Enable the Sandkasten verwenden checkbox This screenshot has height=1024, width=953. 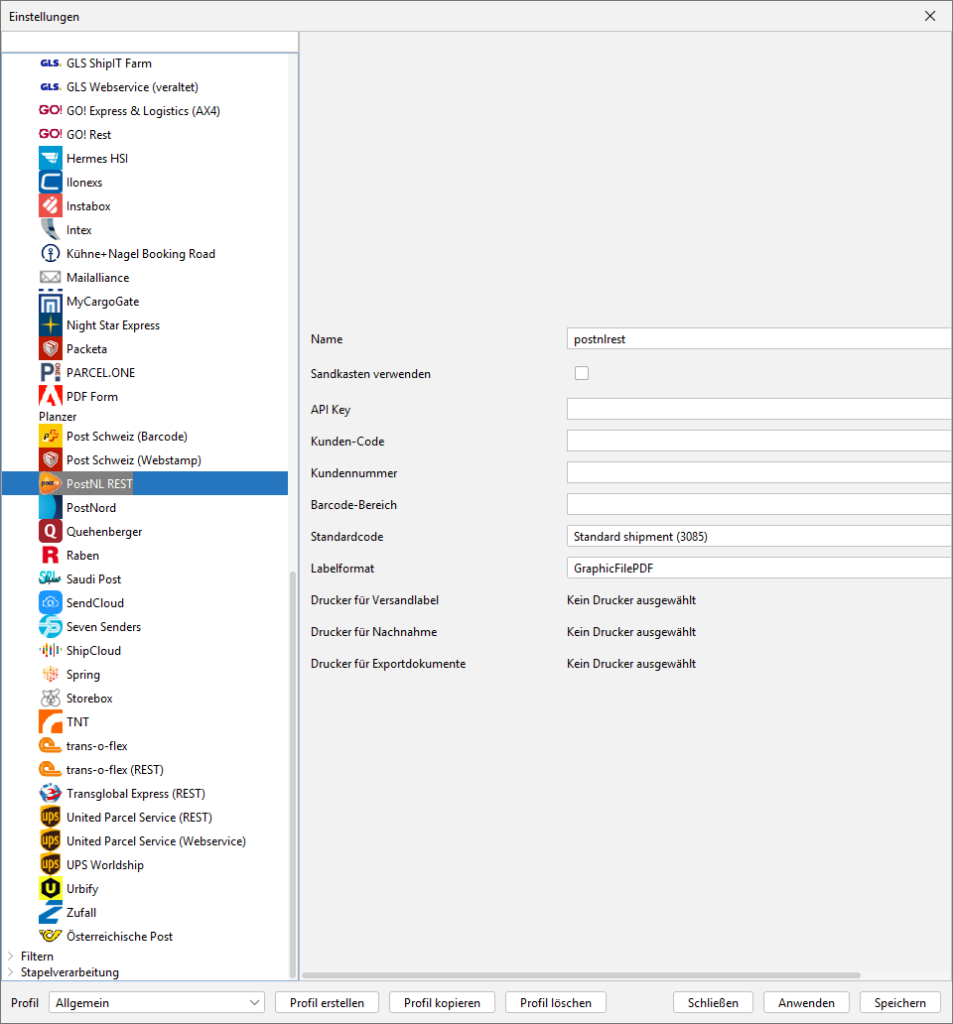[582, 373]
